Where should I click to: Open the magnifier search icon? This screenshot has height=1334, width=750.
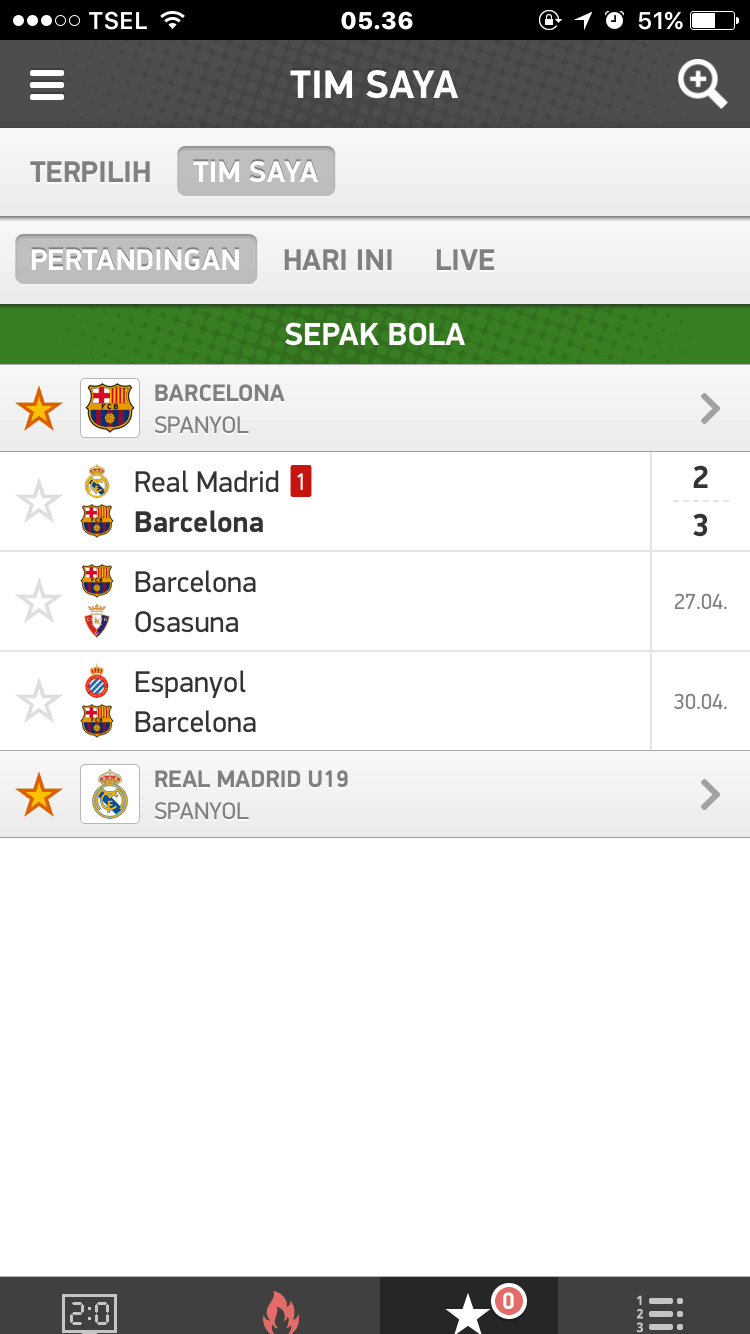[x=703, y=84]
